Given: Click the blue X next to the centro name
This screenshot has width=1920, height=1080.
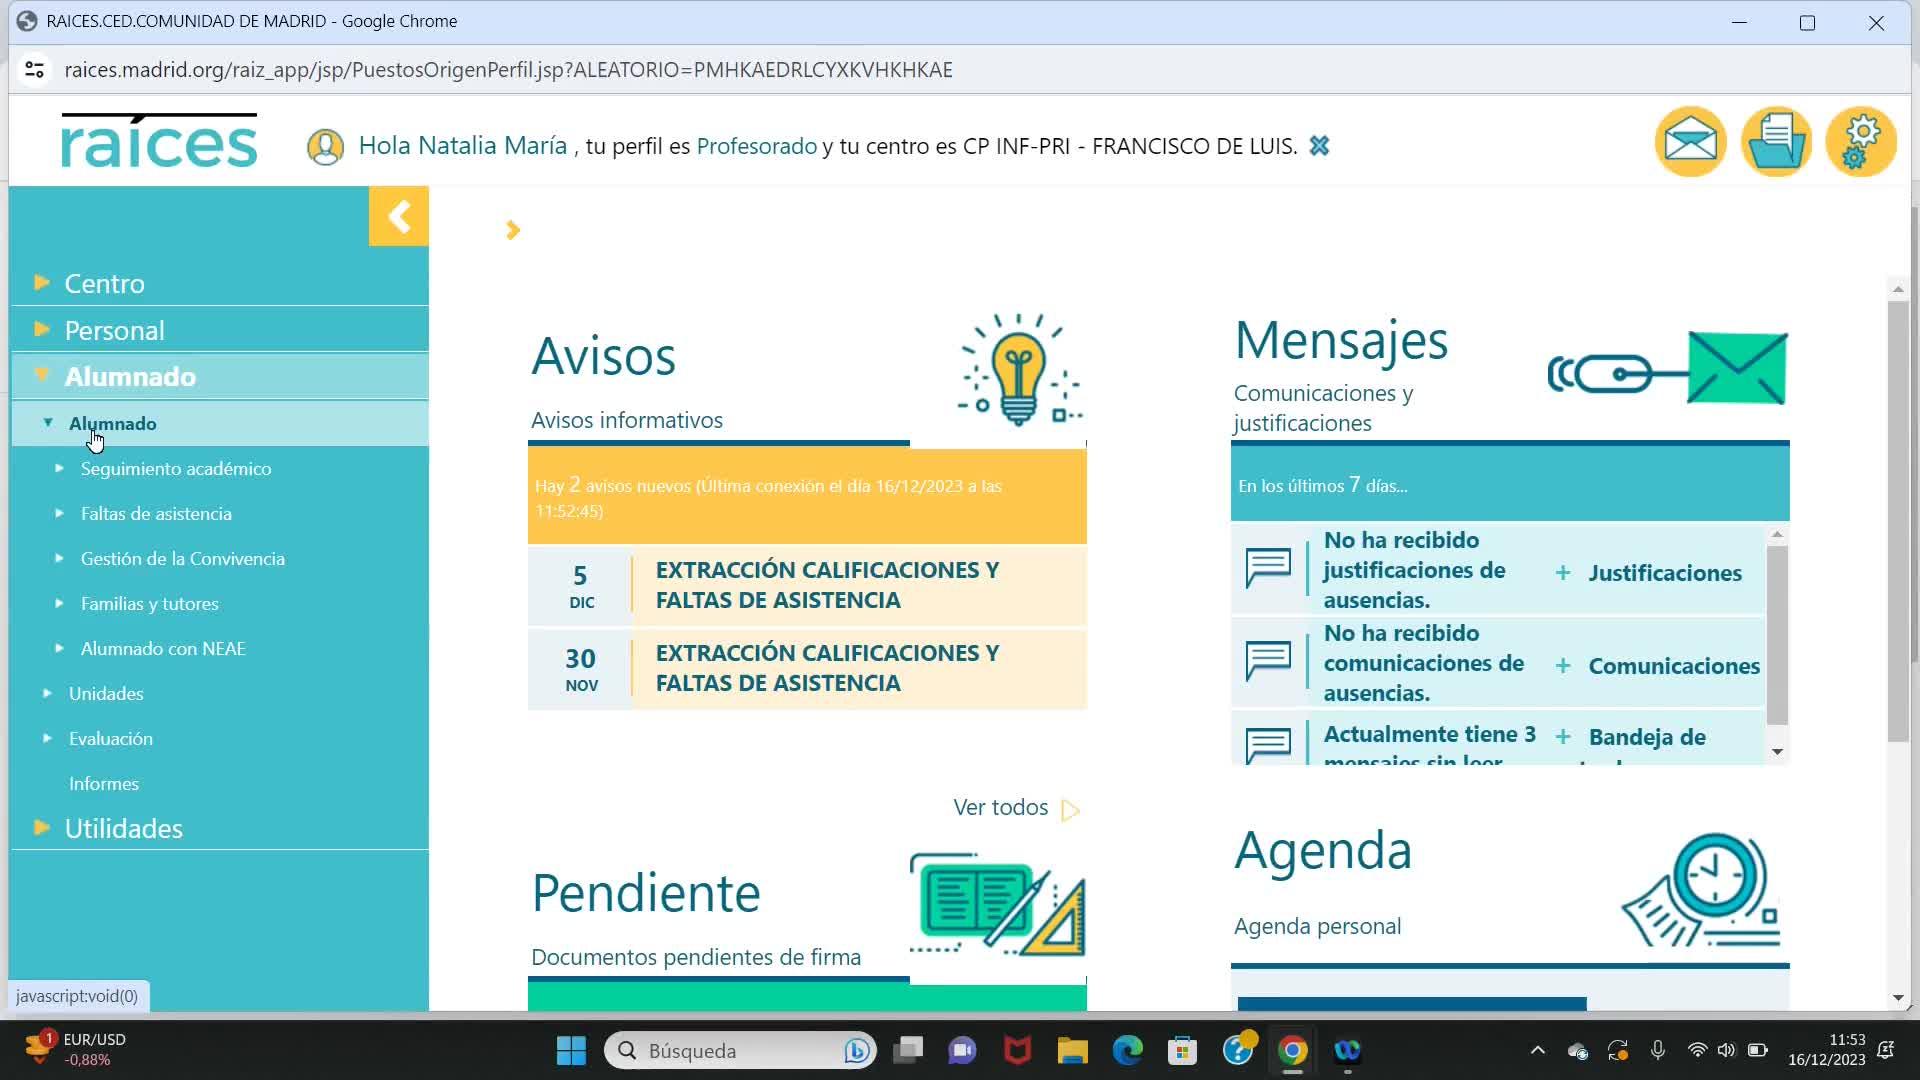Looking at the screenshot, I should coord(1319,146).
